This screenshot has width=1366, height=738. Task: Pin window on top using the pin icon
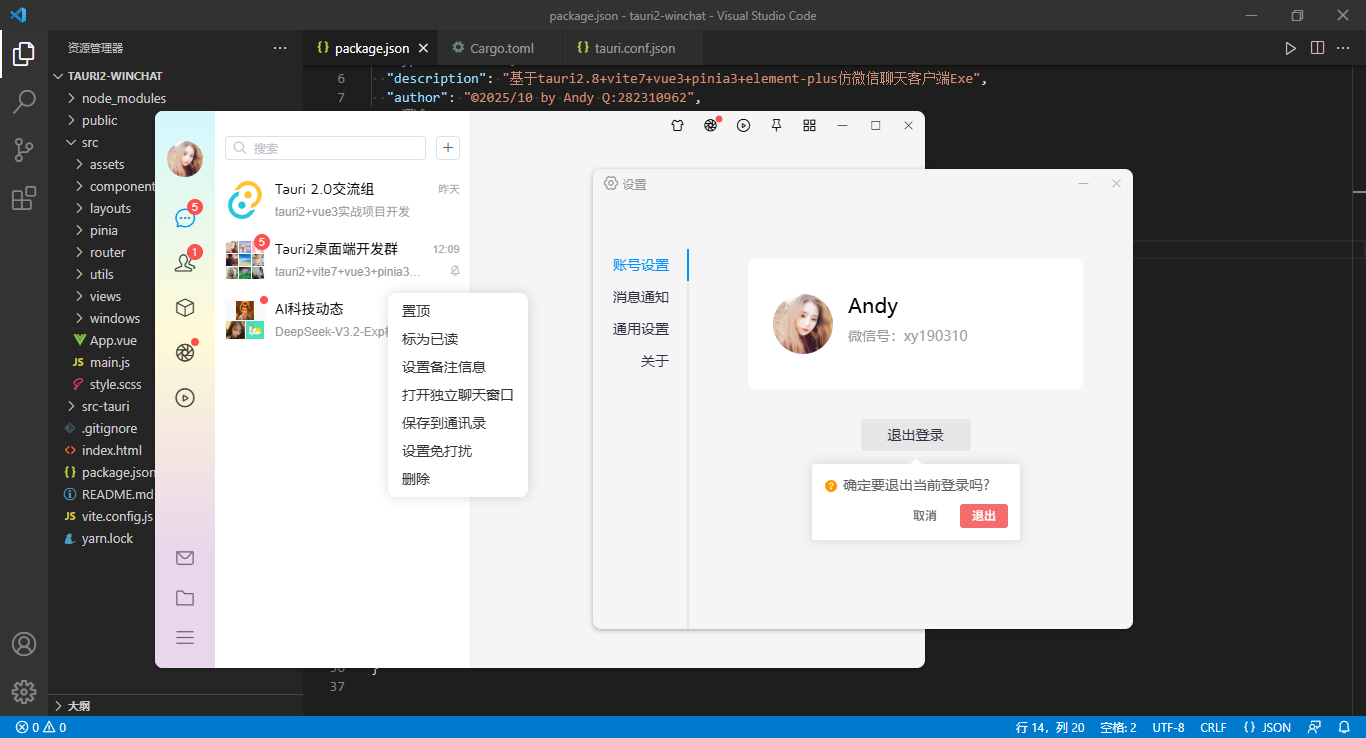click(776, 125)
